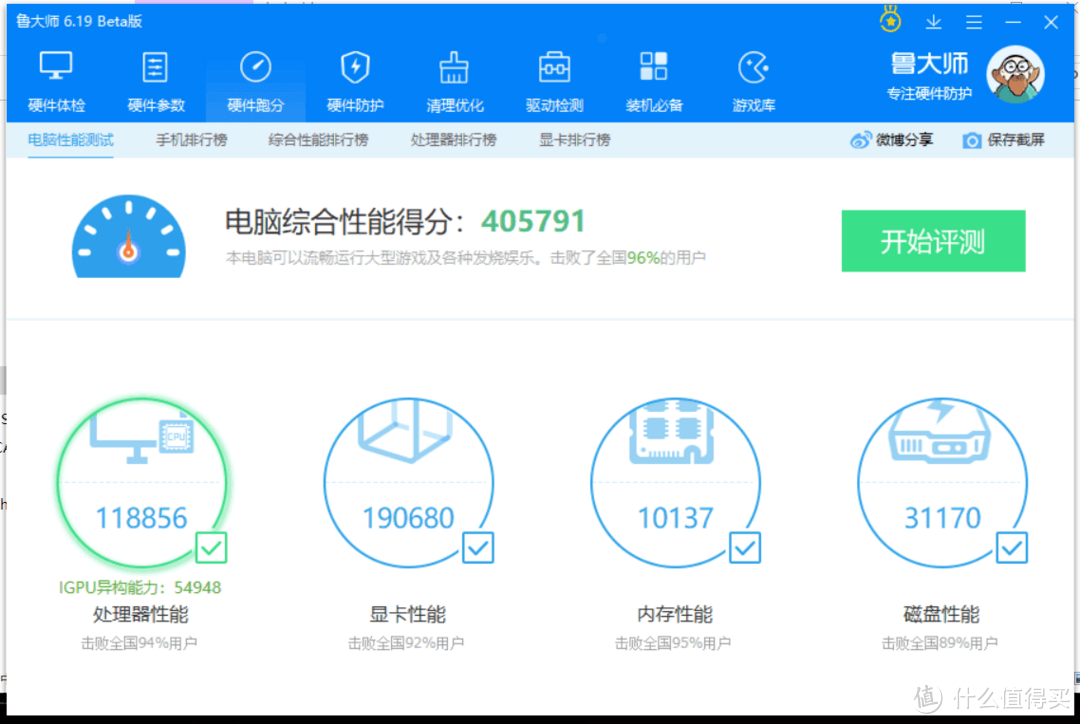
Task: Click overall score 405791
Action: coord(533,222)
